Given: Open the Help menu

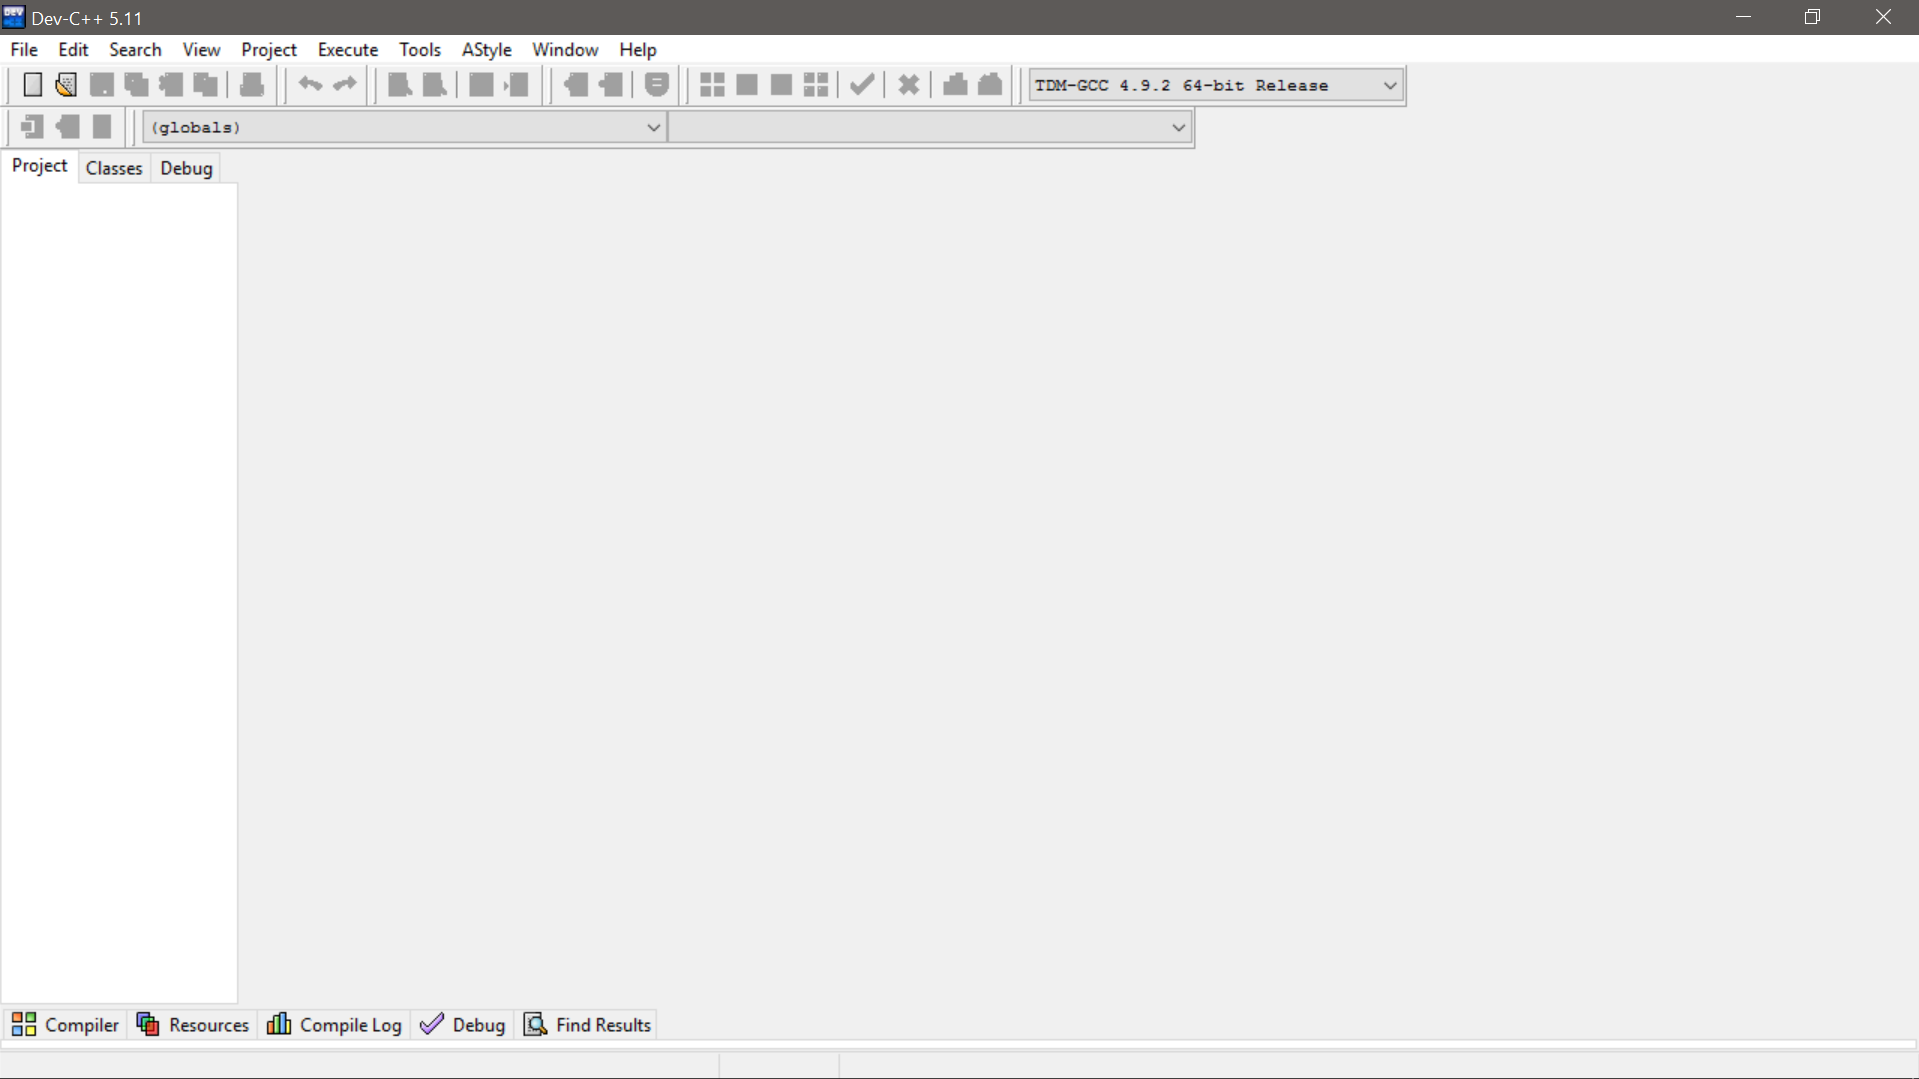Looking at the screenshot, I should coord(638,49).
